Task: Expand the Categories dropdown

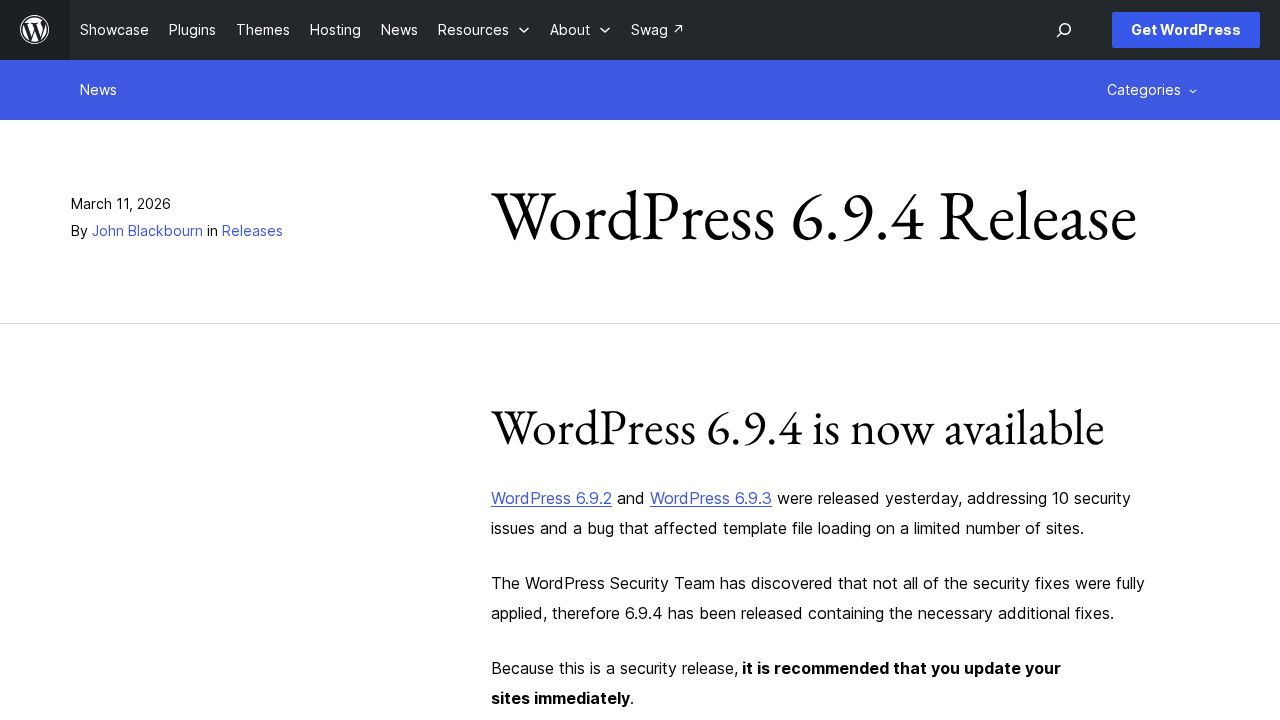Action: click(1152, 90)
